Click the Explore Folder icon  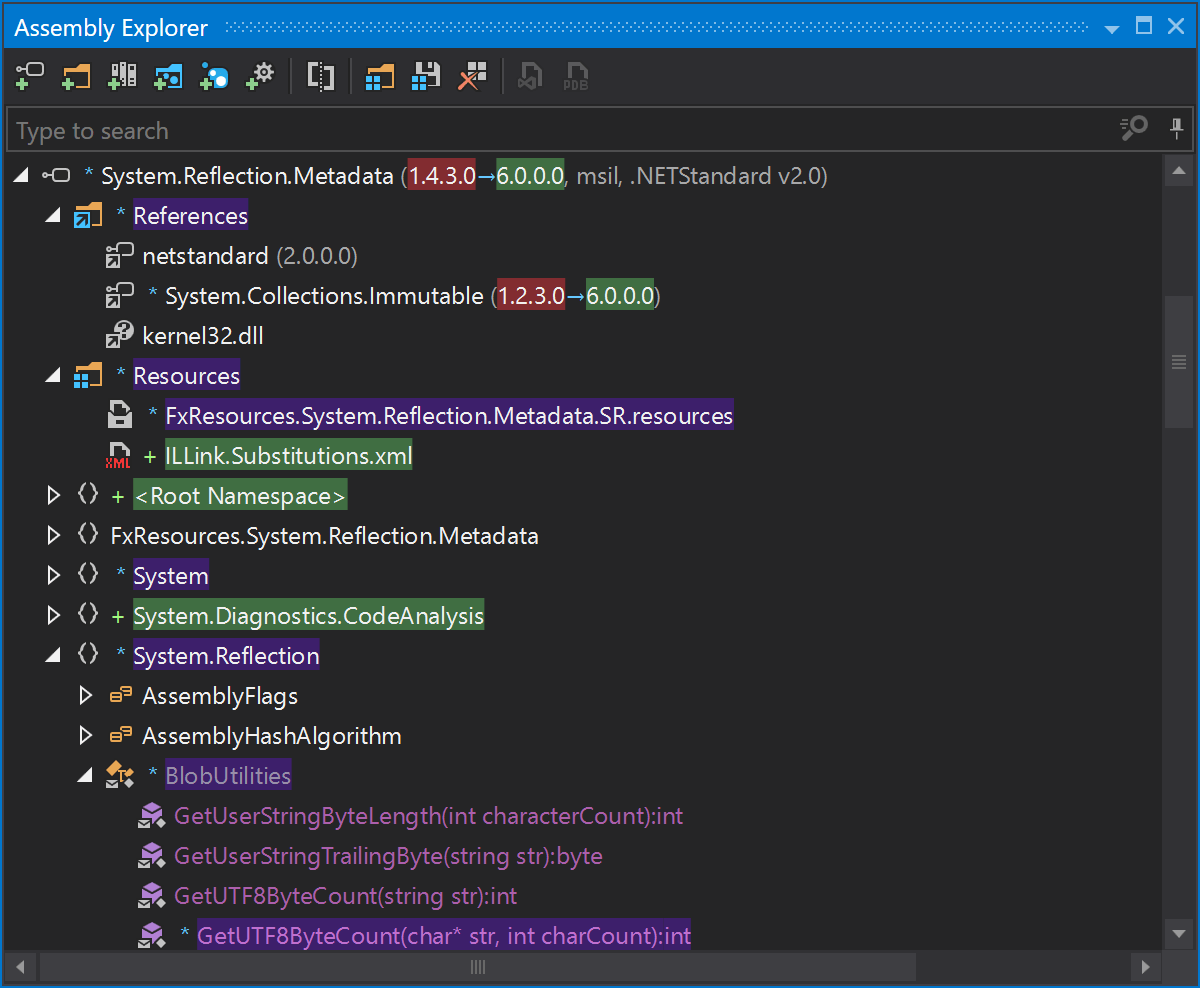[75, 76]
